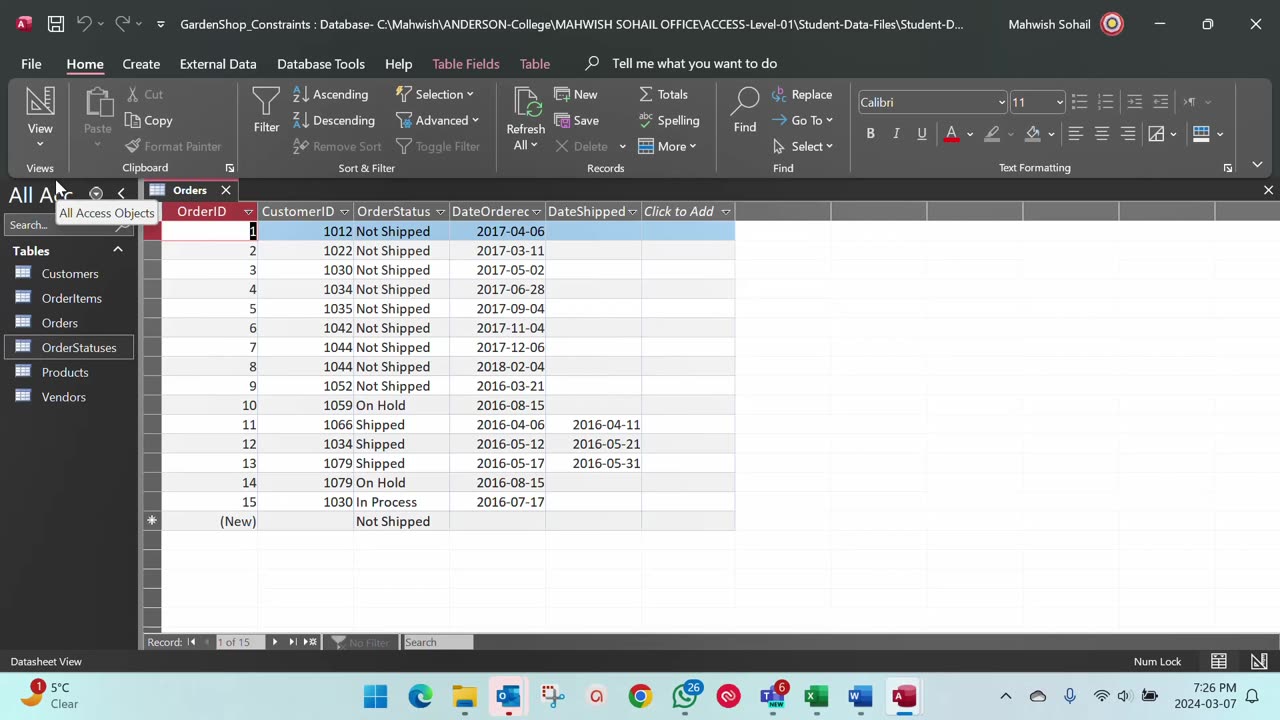Switch to Design View from the status bar
This screenshot has height=720, width=1280.
tap(1259, 661)
